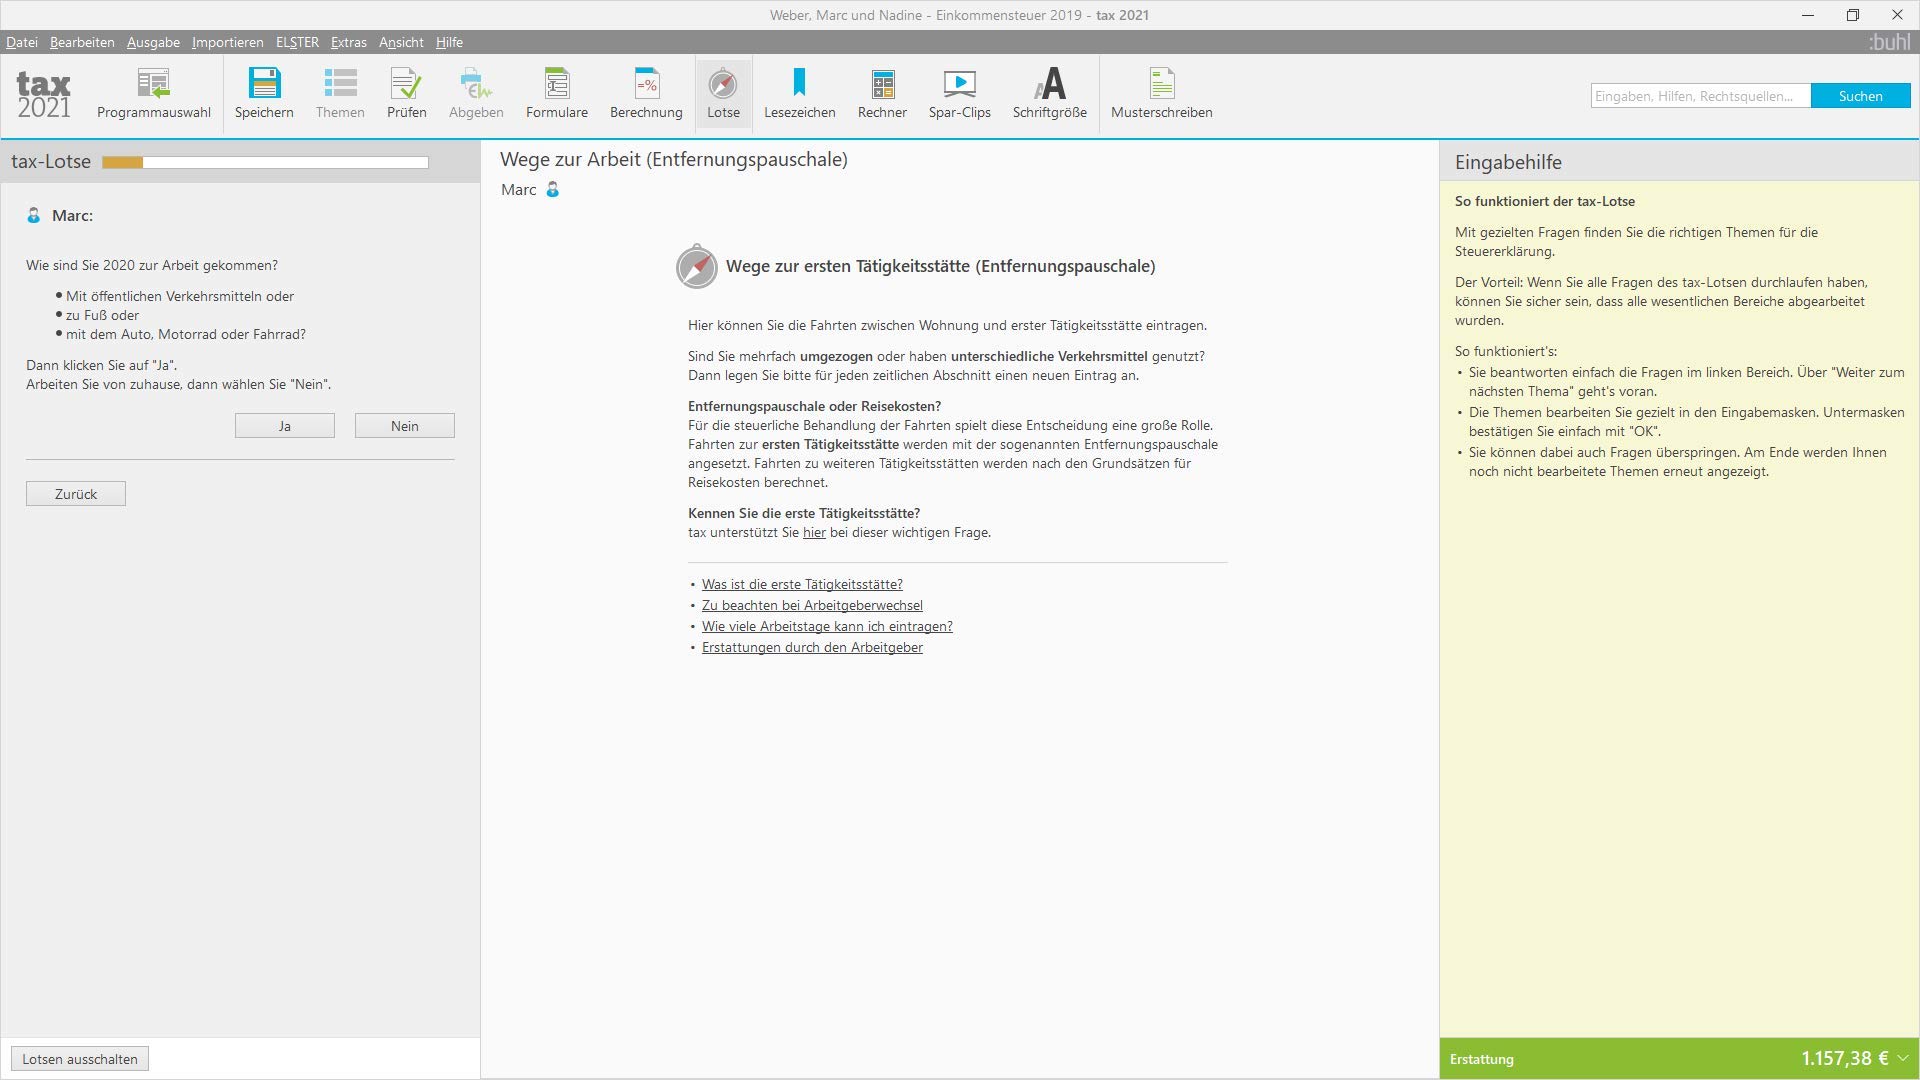Click the person icon beside Marc in tax-Lotse

click(34, 216)
